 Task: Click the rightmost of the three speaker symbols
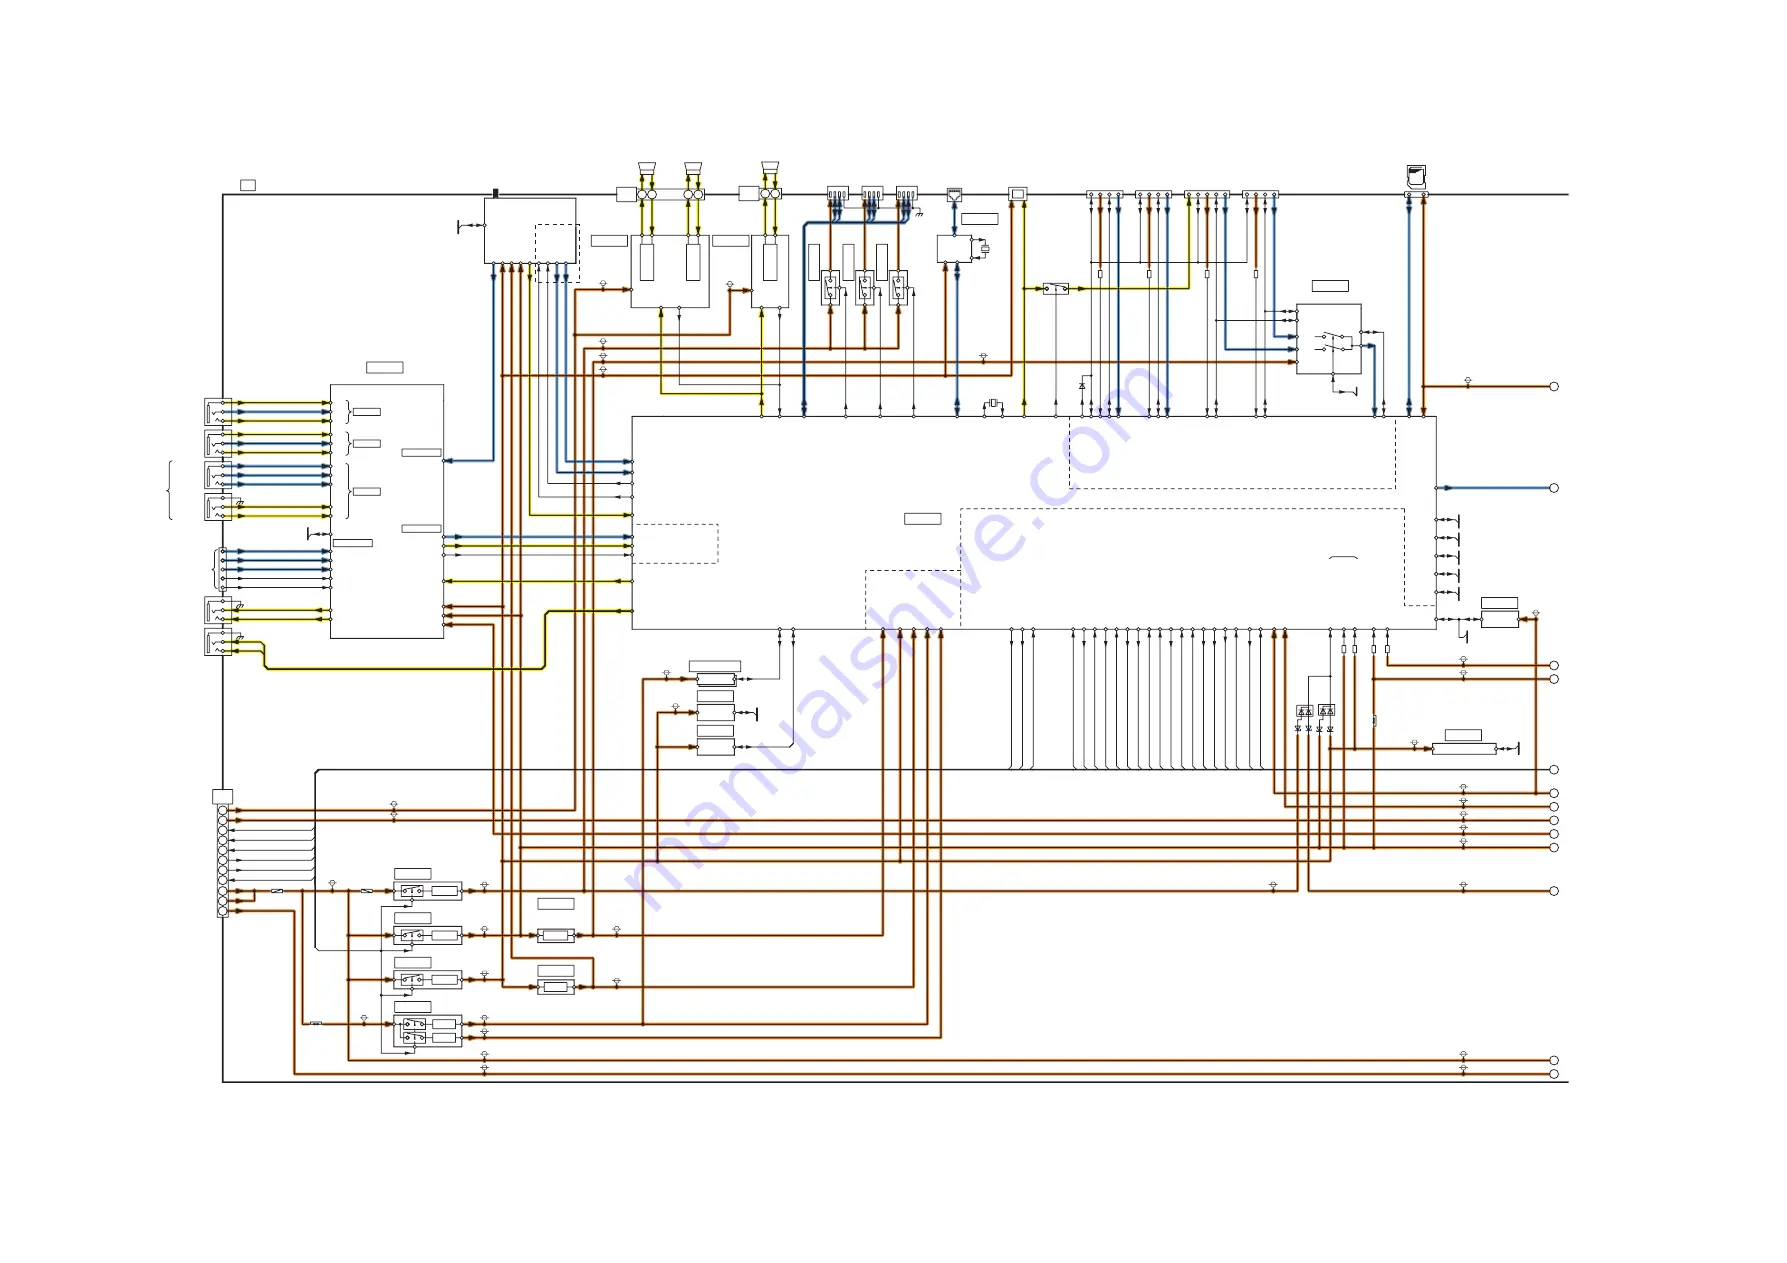pos(770,168)
